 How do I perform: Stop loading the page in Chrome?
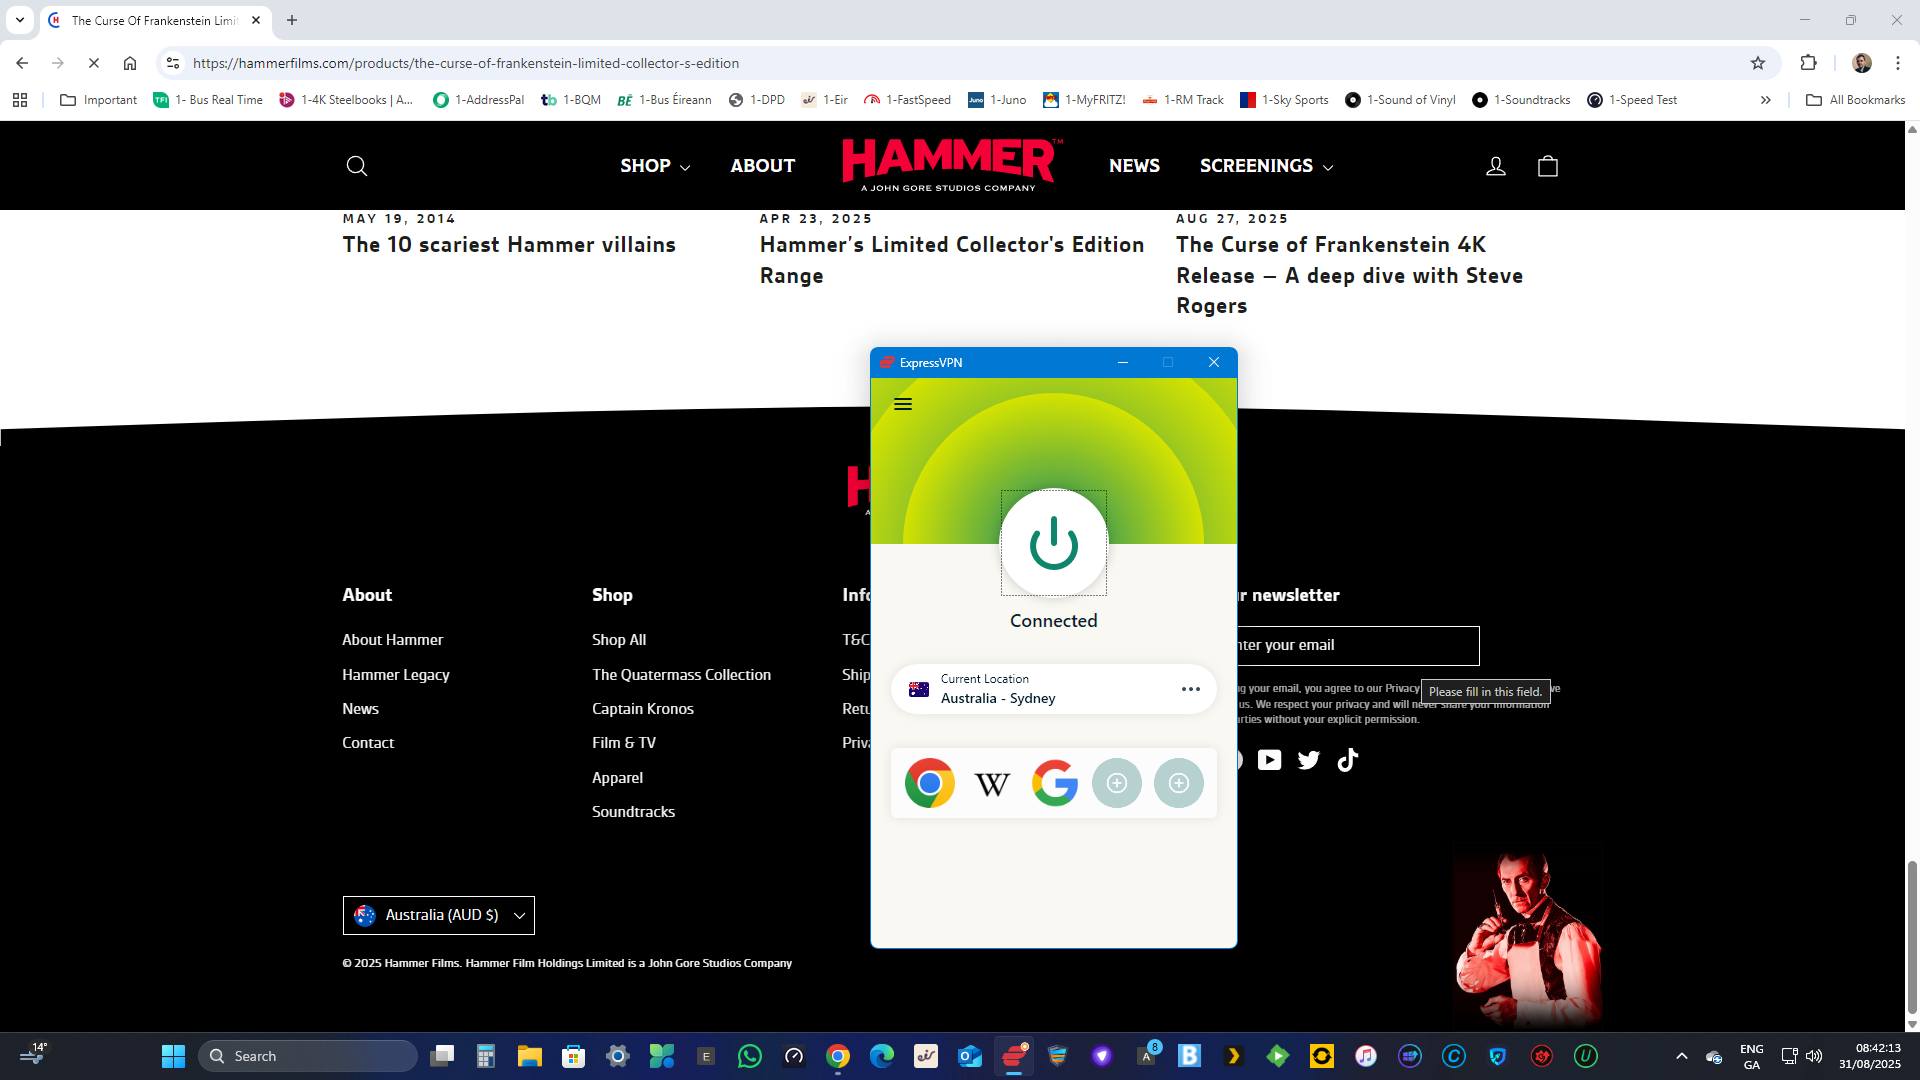[93, 63]
